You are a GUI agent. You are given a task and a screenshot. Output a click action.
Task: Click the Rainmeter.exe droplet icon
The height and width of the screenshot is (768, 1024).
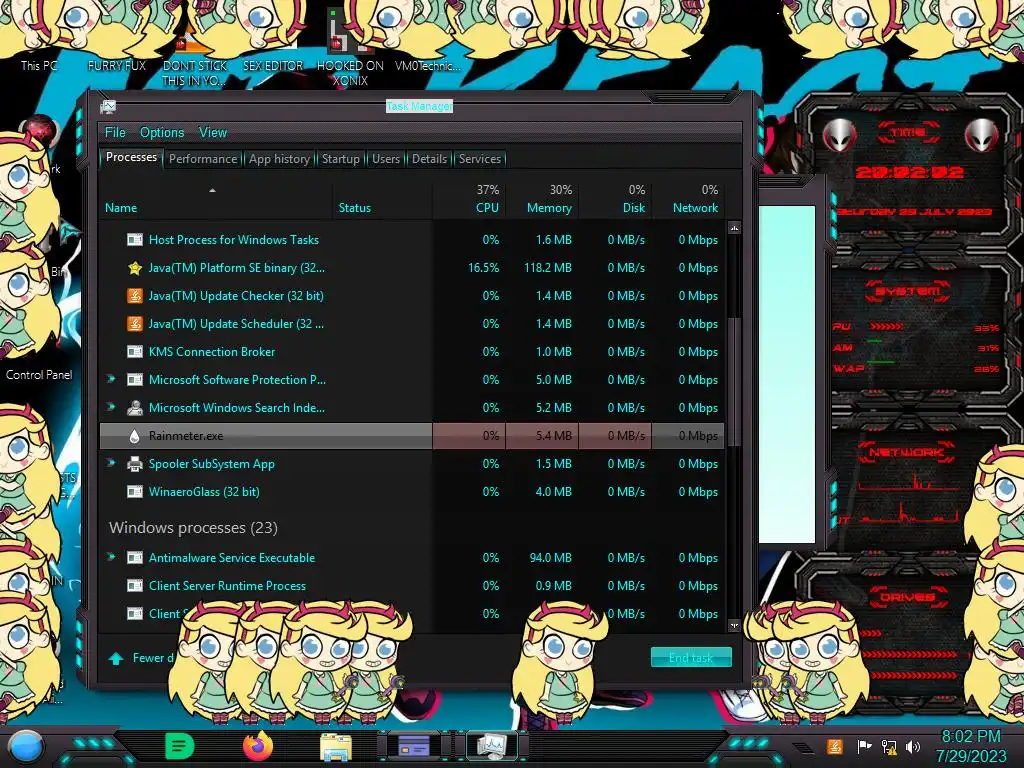point(135,436)
